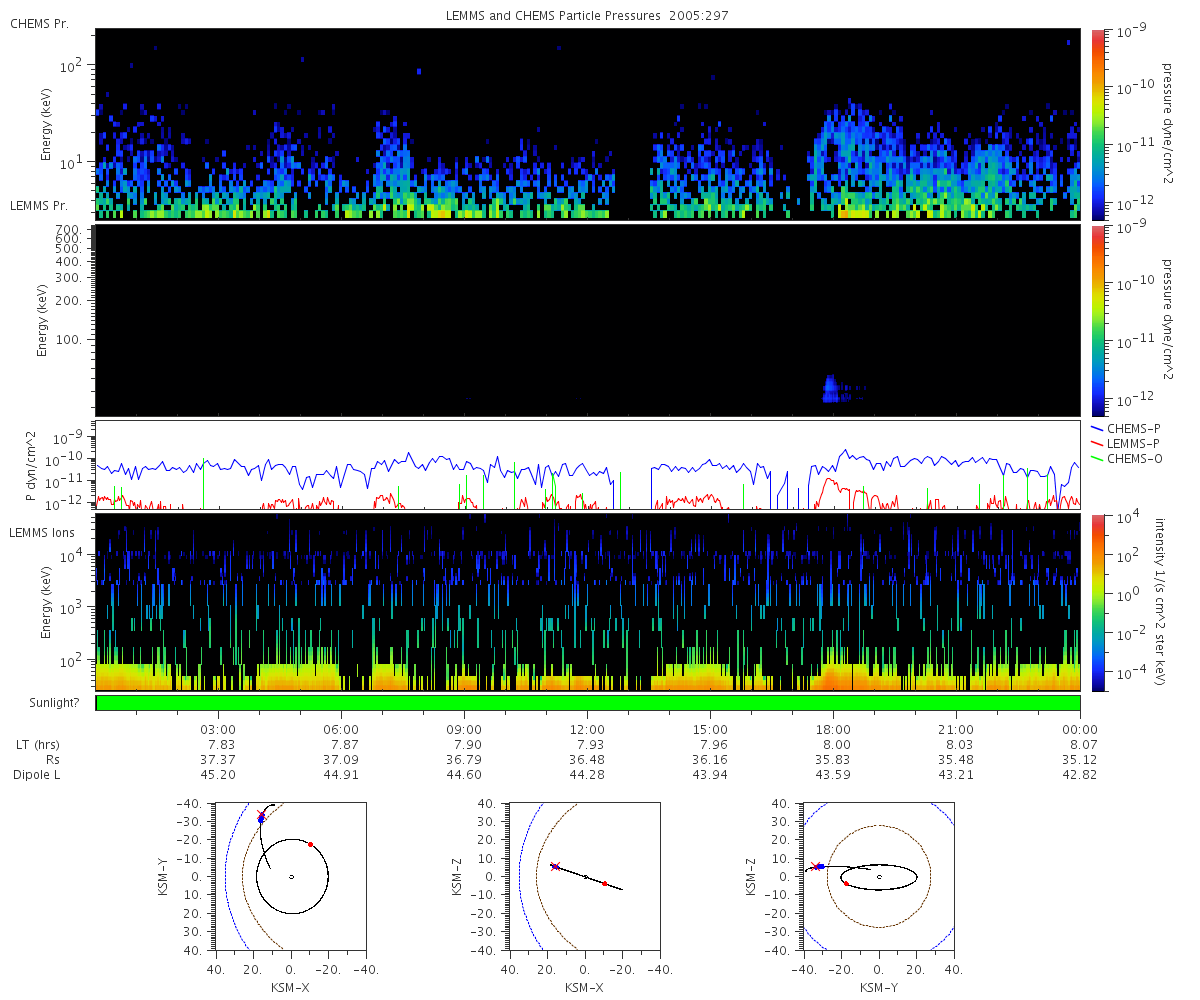Viewport: 1200px width, 1000px height.
Task: Click the CHEMS Pr. panel label
Action: [39, 24]
